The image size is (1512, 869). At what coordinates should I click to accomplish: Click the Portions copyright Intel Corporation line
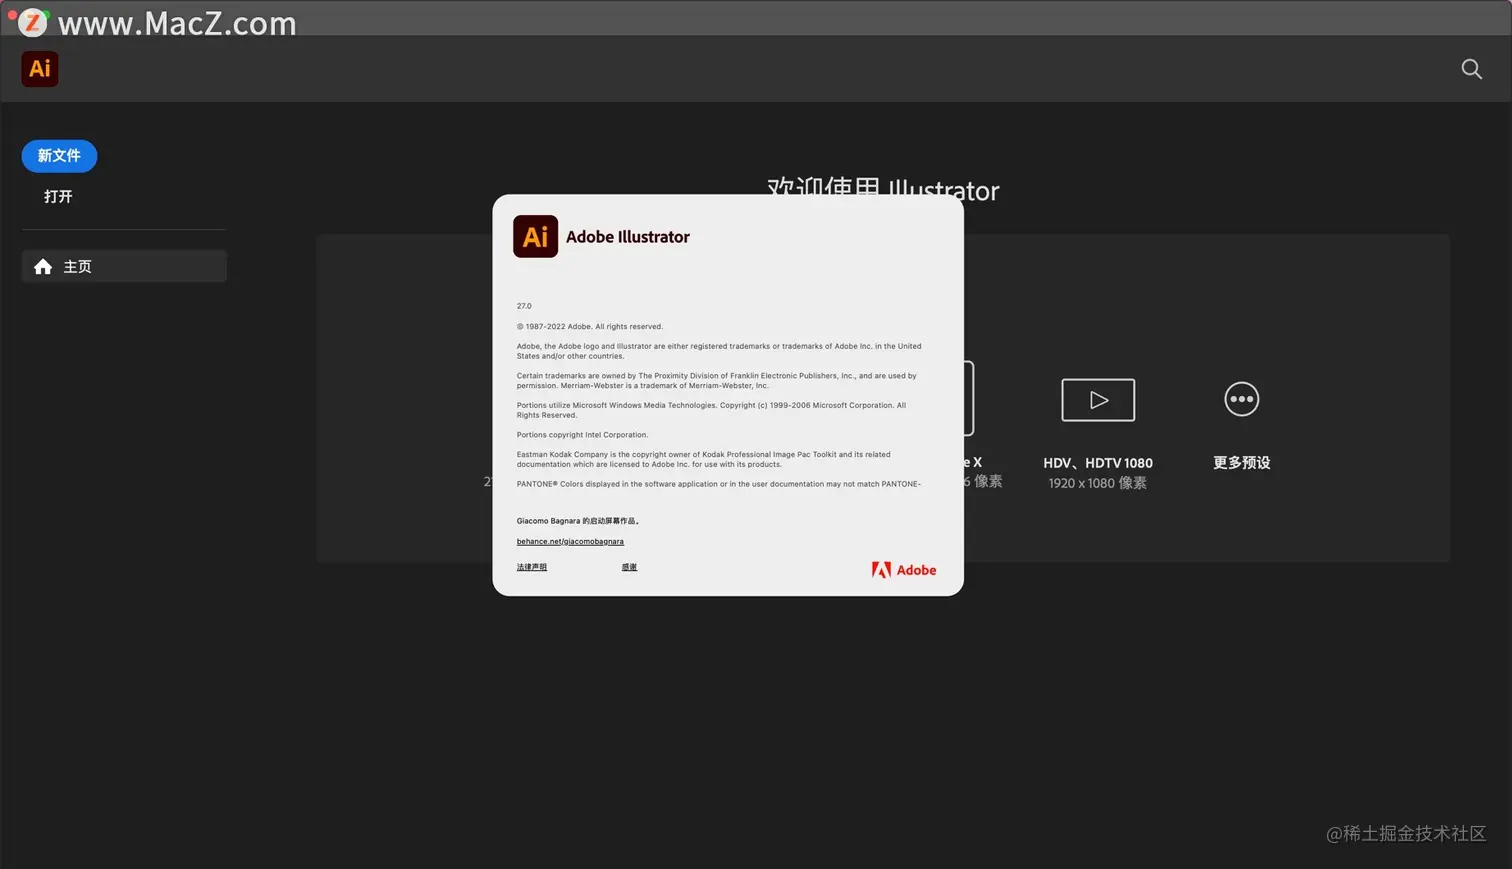(x=582, y=435)
